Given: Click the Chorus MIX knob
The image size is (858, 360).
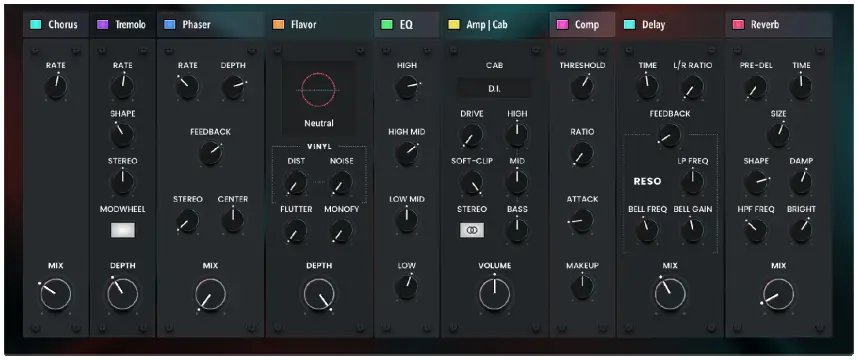Looking at the screenshot, I should pyautogui.click(x=56, y=294).
